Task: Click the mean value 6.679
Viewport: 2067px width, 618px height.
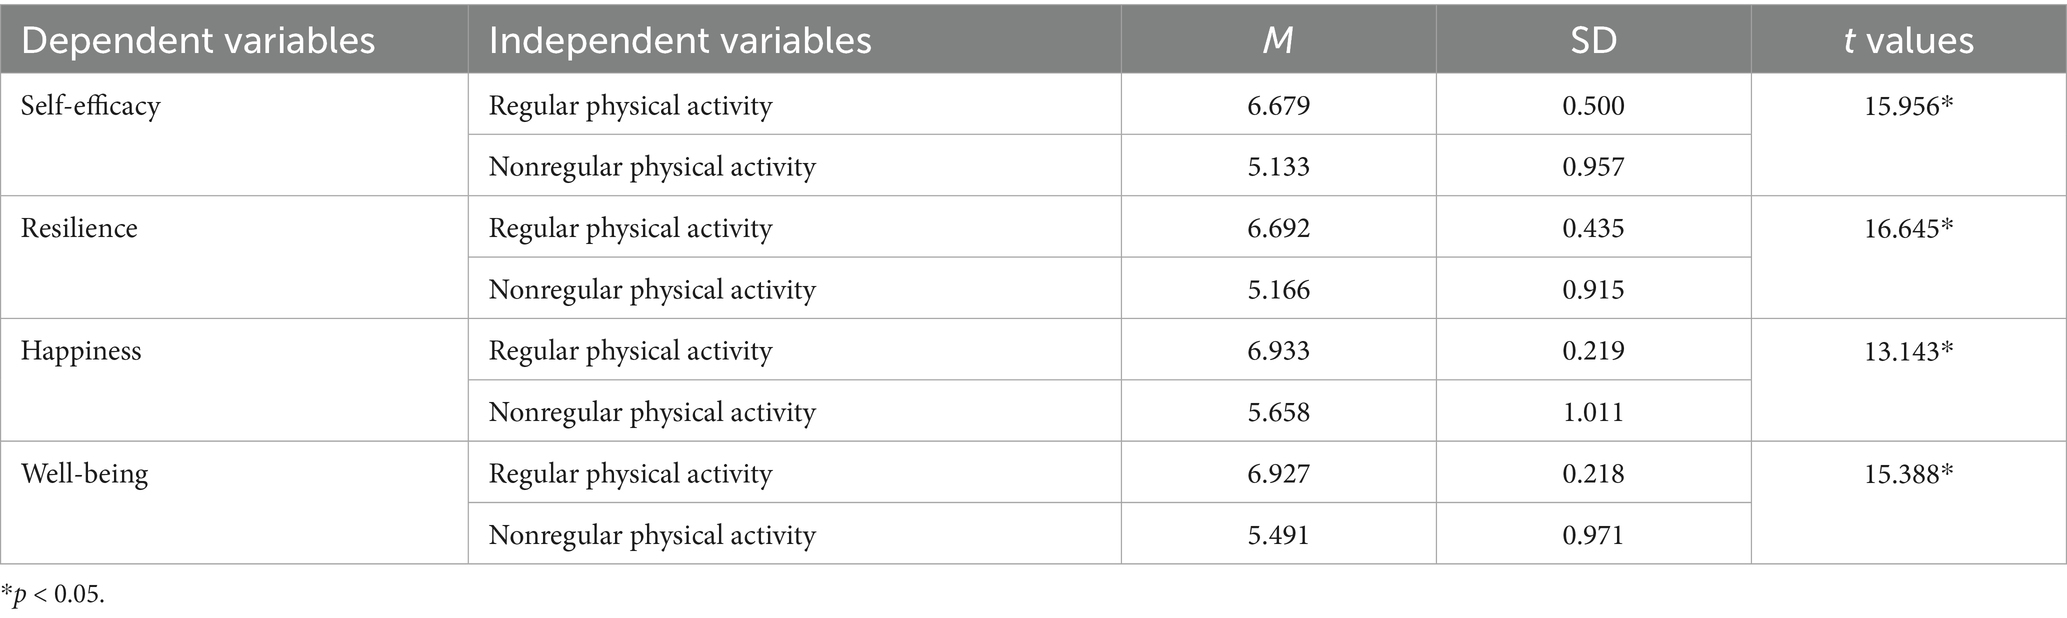Action: tap(1278, 105)
